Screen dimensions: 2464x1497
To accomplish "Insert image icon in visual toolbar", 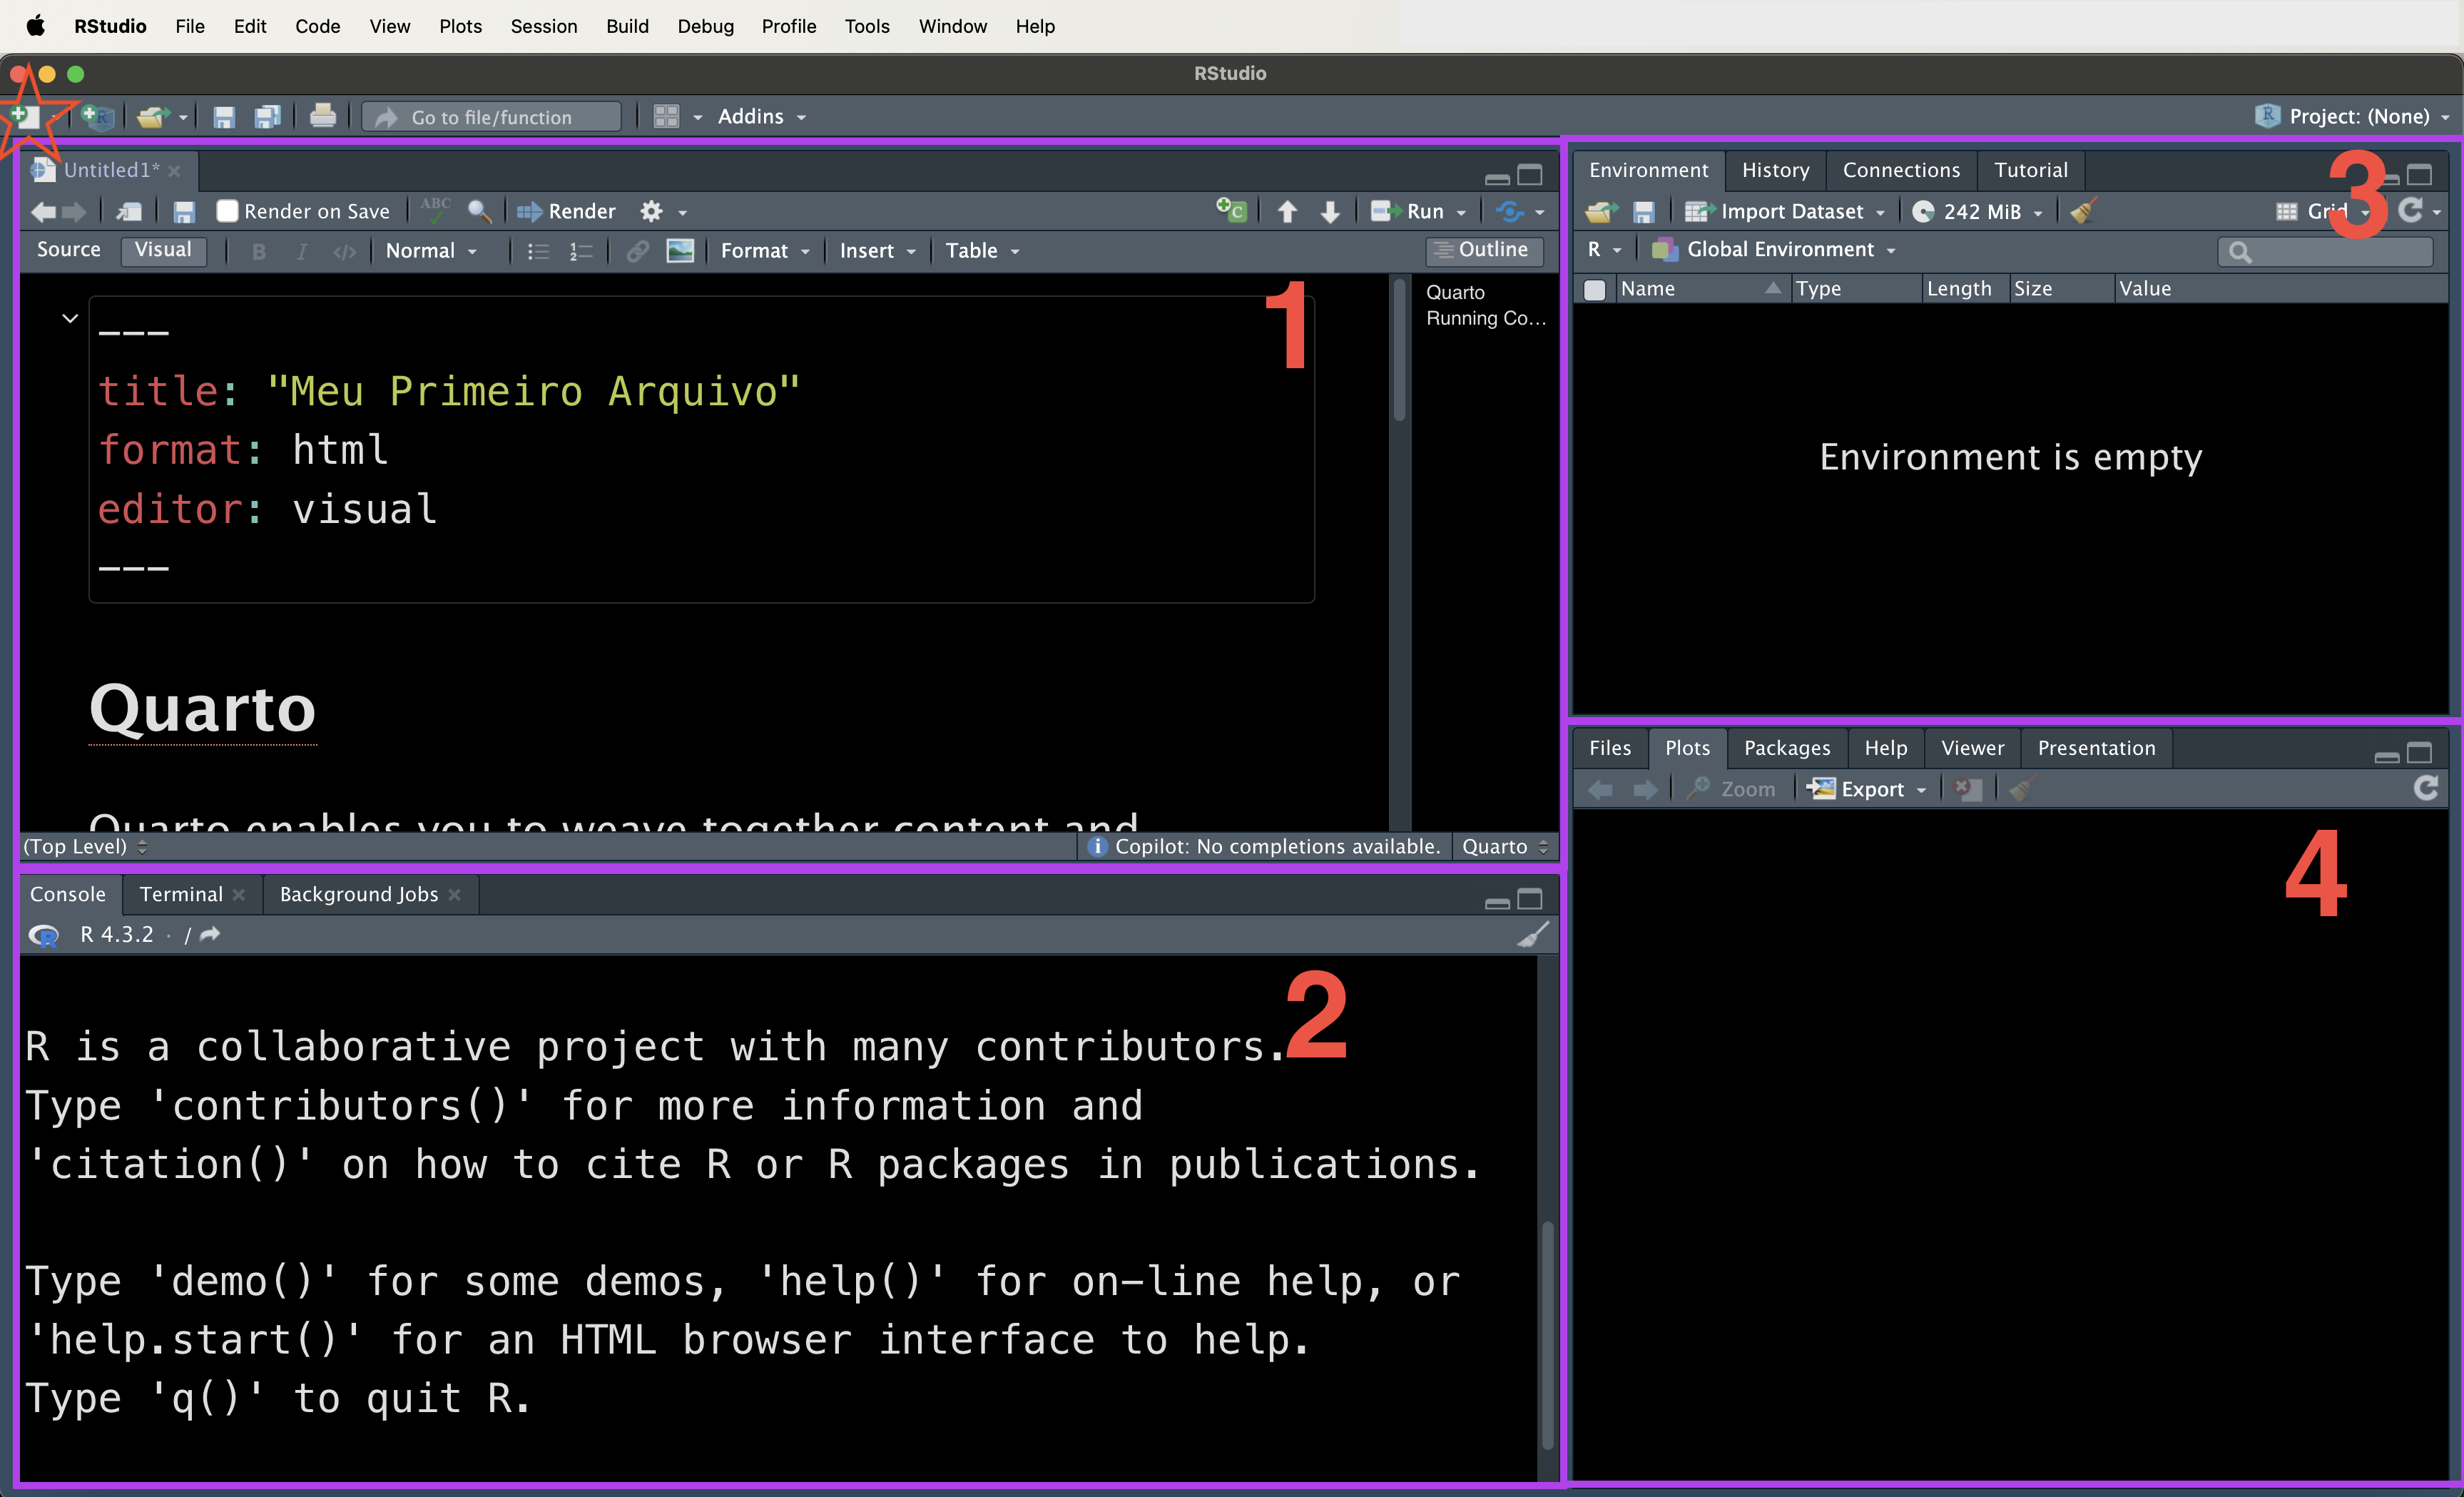I will coord(680,250).
